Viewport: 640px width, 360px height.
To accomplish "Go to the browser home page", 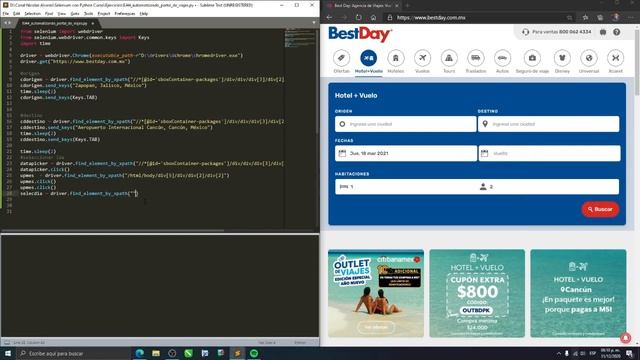I will pyautogui.click(x=373, y=18).
